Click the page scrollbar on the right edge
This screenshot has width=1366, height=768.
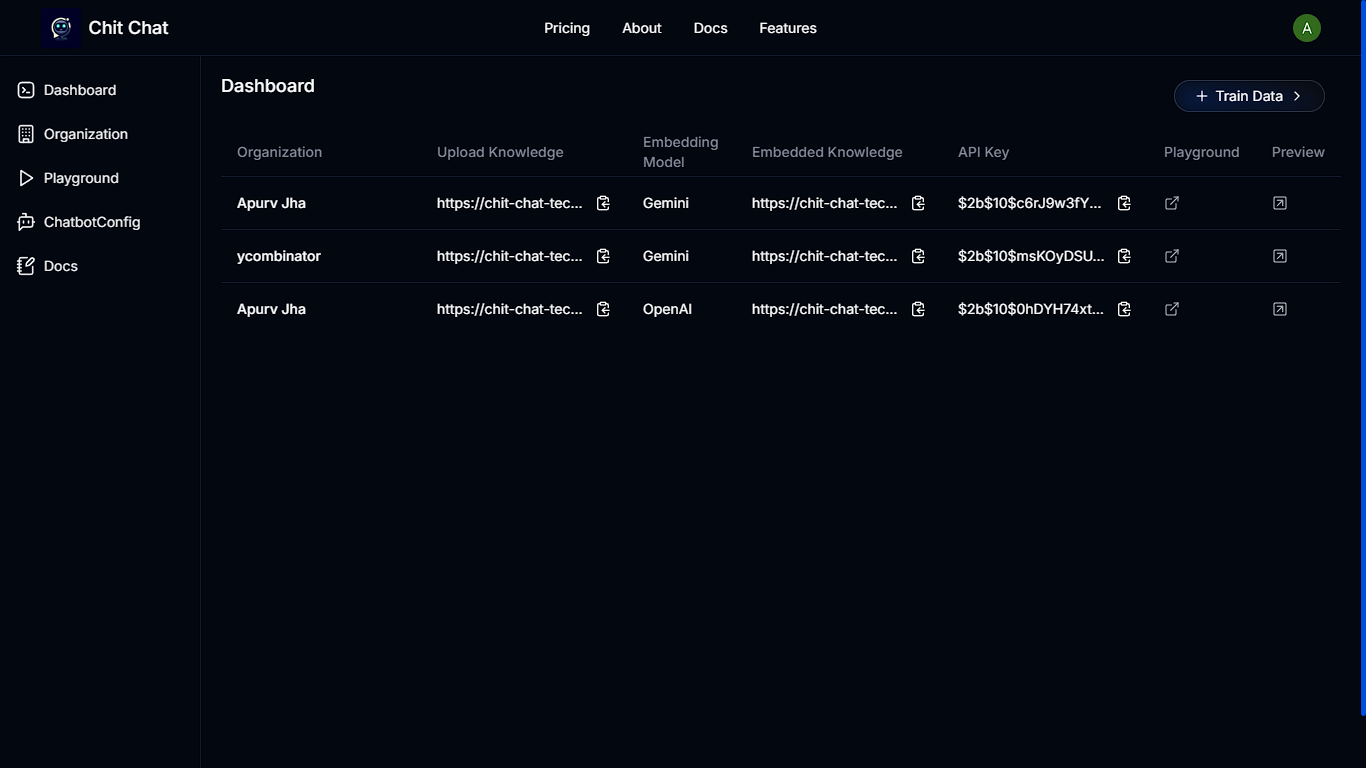pos(1362,360)
